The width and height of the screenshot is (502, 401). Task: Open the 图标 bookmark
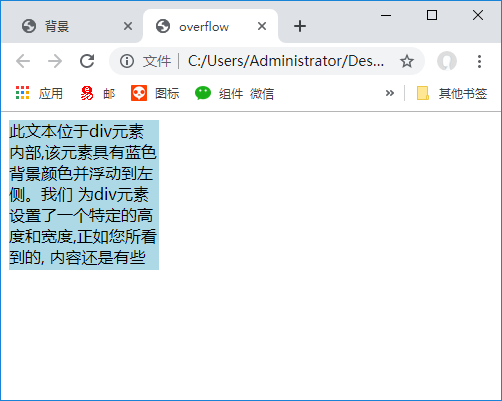[x=155, y=93]
